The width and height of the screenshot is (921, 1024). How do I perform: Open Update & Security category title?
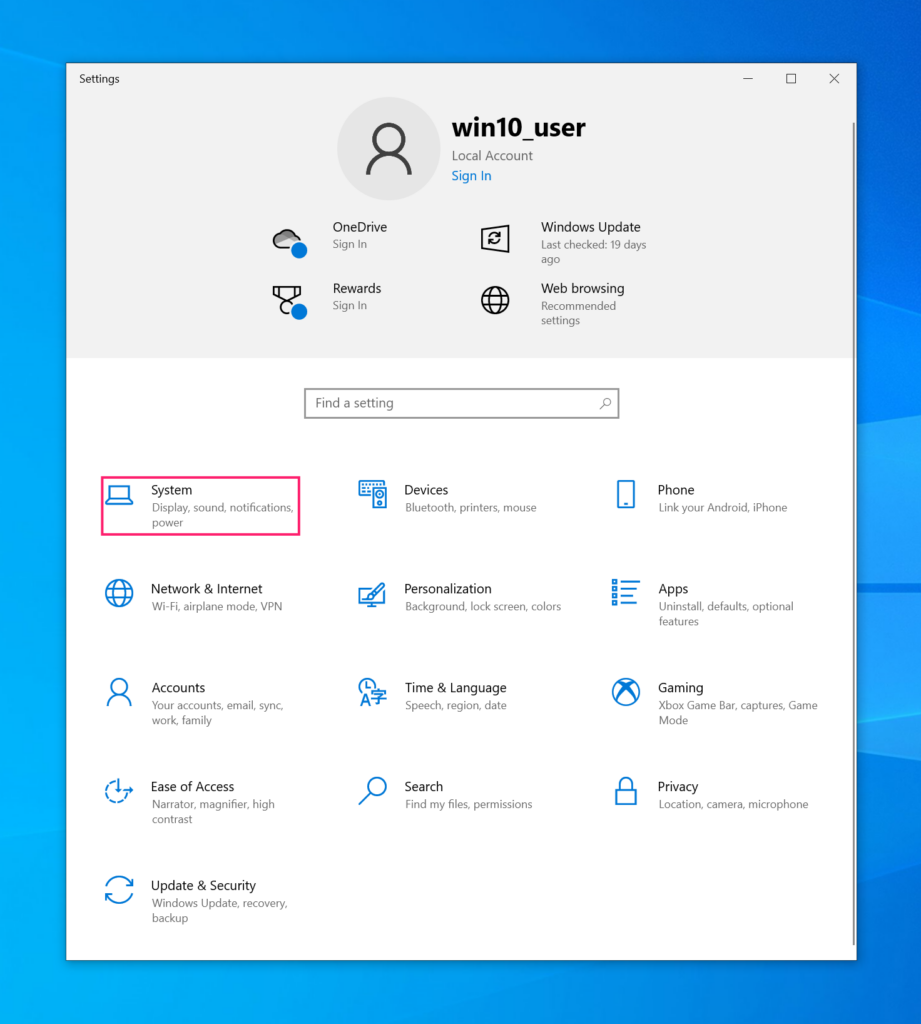[x=203, y=886]
